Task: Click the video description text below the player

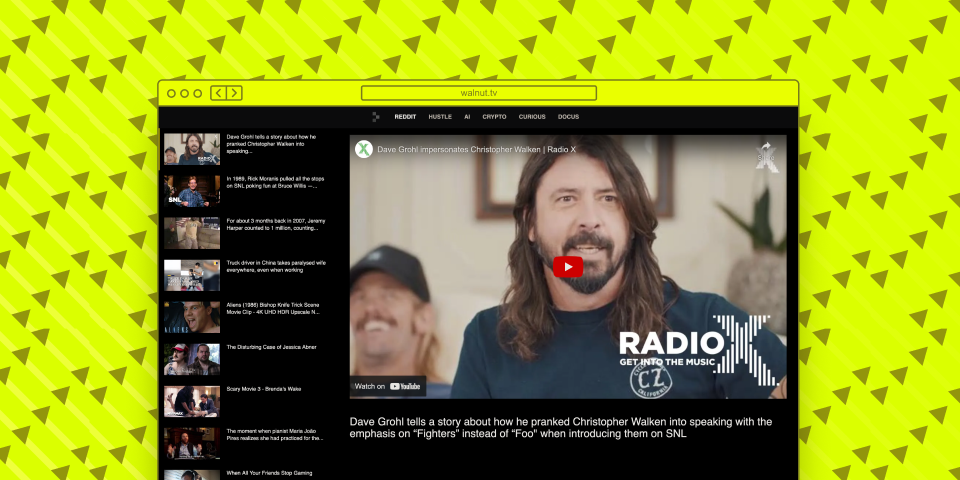Action: [561, 427]
